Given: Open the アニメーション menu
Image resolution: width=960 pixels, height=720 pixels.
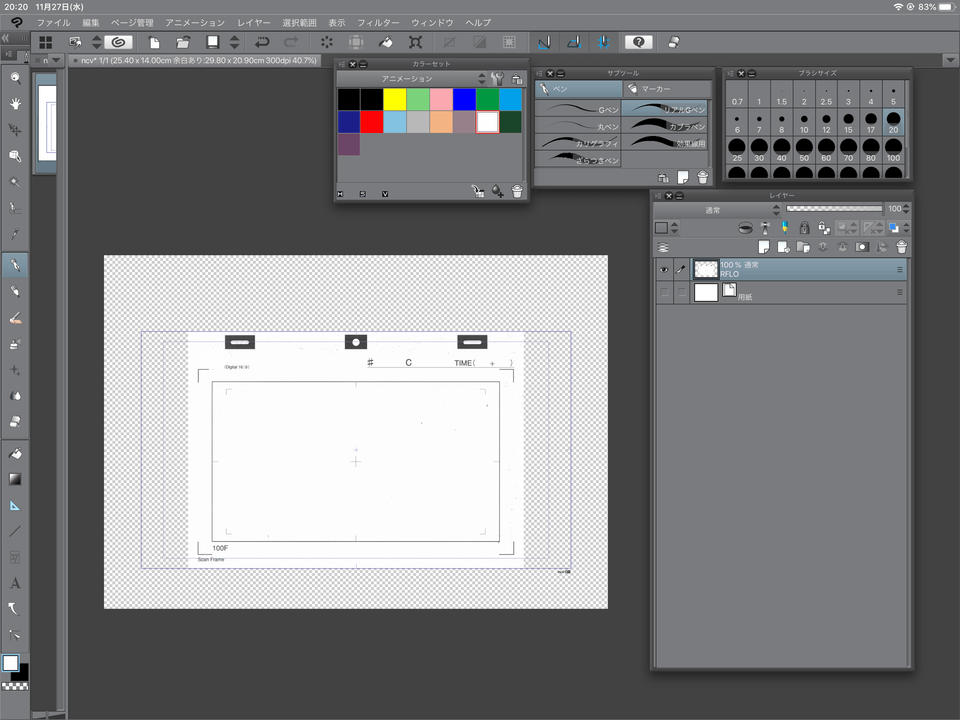Looking at the screenshot, I should point(195,23).
